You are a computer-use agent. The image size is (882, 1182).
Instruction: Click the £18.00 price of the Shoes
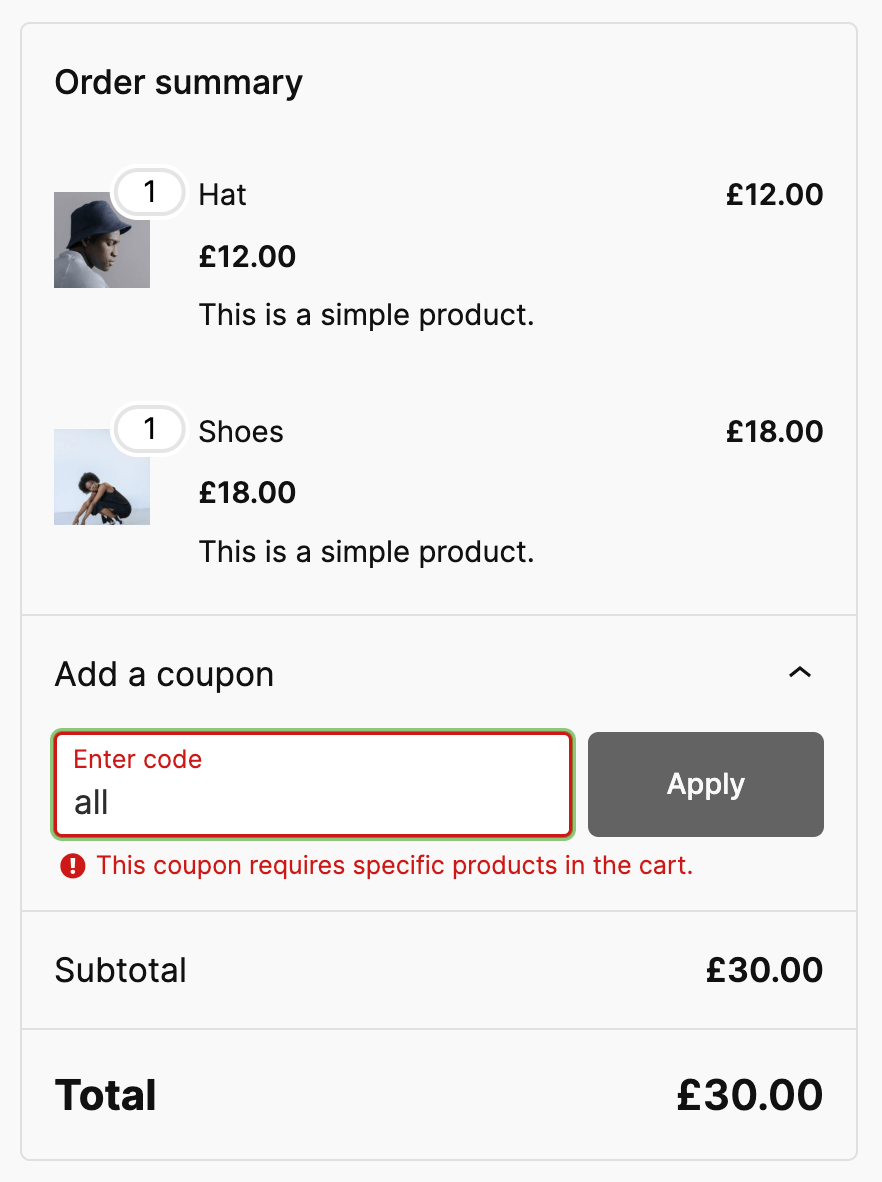pos(774,431)
